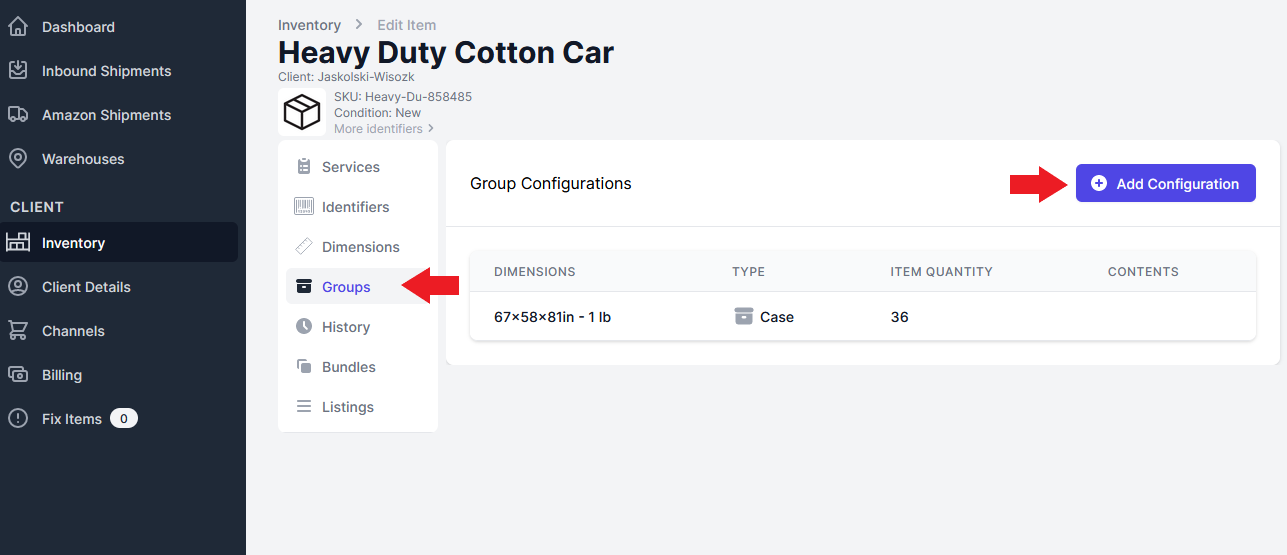Click the Identifiers barcode icon
Viewport: 1287px width, 555px height.
click(x=304, y=207)
